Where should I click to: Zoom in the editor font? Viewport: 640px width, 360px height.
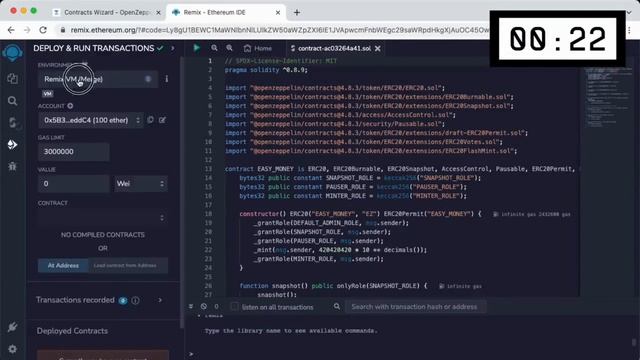pos(229,48)
